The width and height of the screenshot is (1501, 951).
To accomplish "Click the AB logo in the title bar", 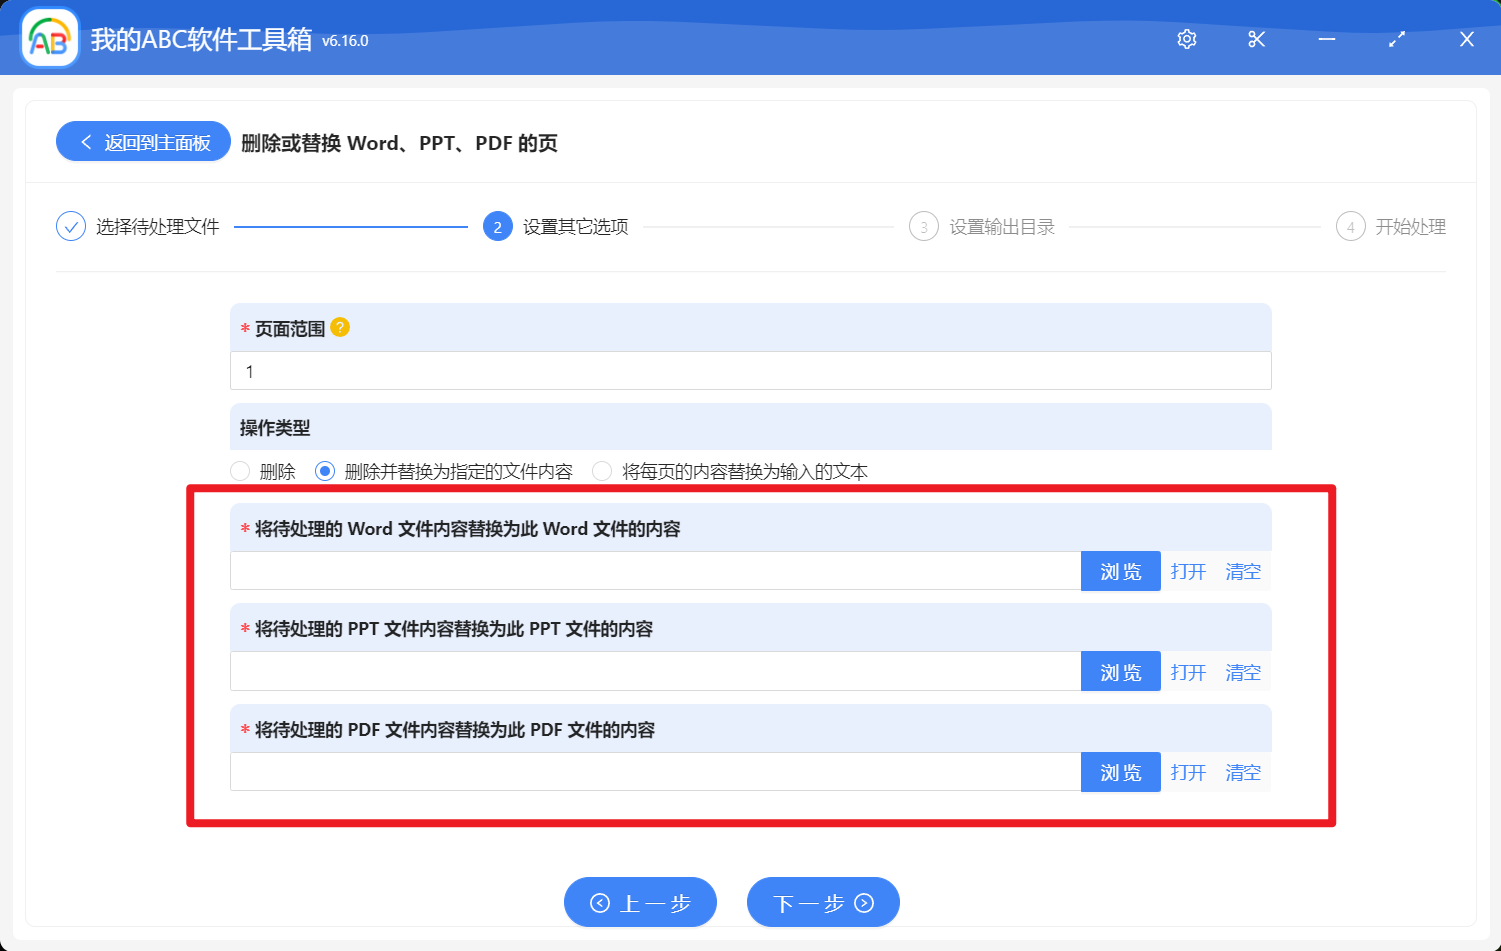I will (x=49, y=38).
